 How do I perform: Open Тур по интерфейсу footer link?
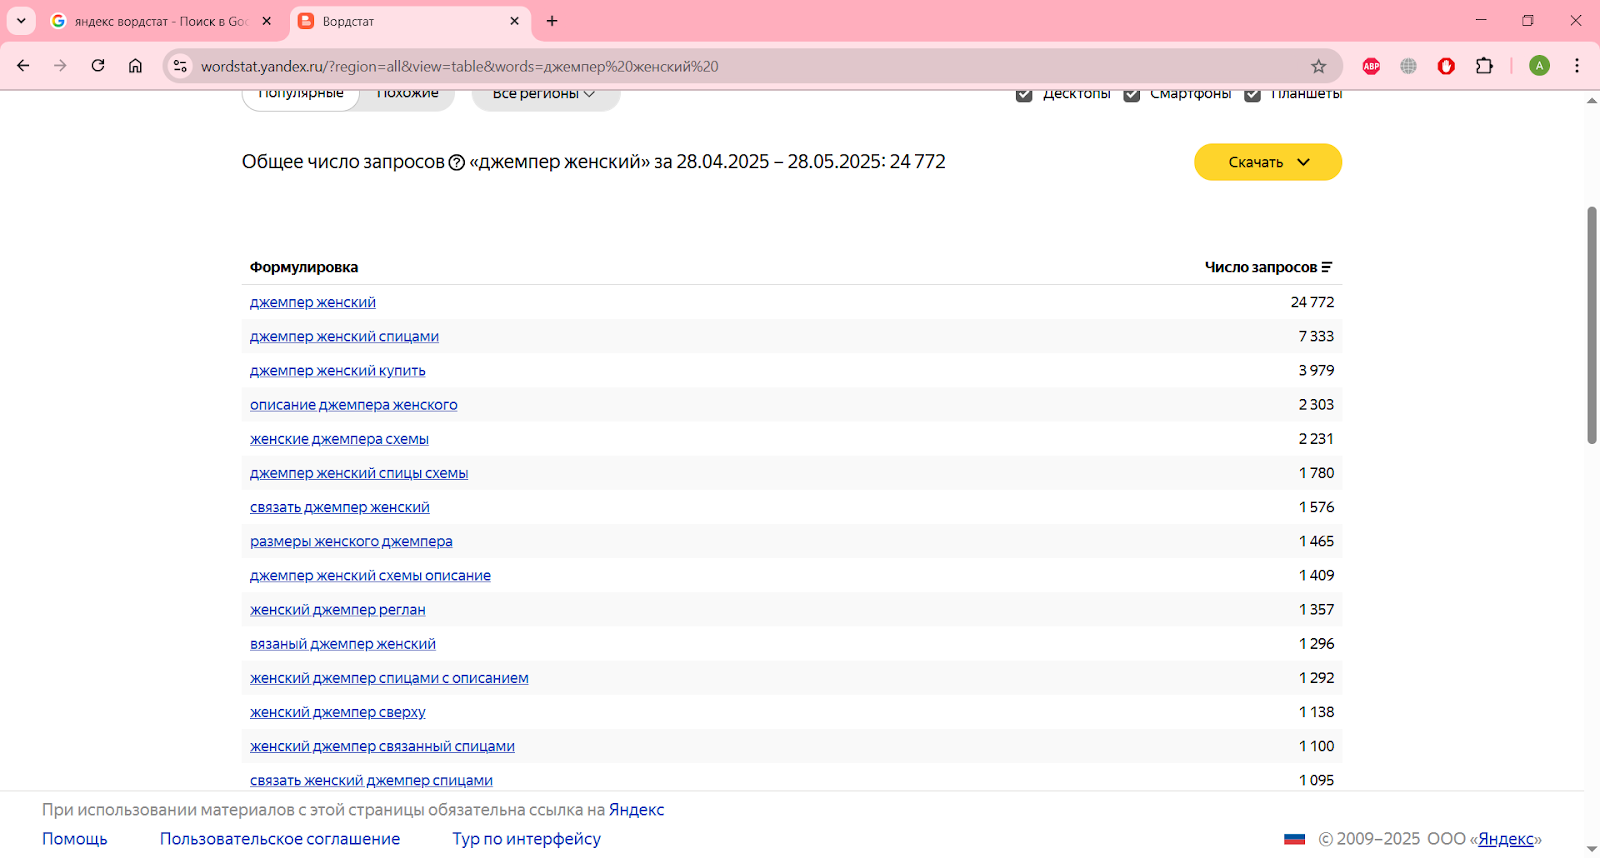pyautogui.click(x=526, y=839)
